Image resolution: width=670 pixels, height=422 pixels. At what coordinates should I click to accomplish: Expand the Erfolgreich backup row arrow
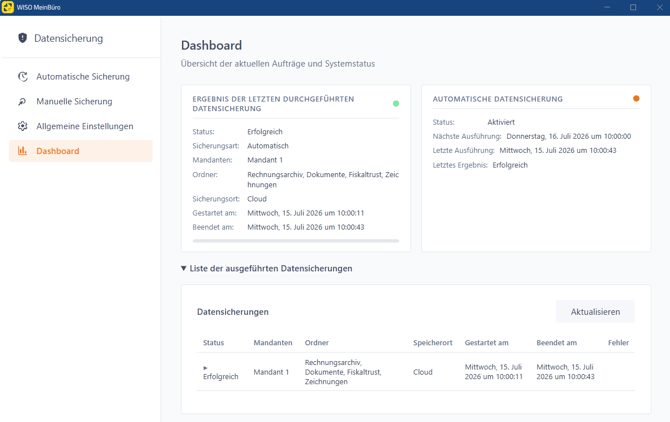pyautogui.click(x=205, y=368)
